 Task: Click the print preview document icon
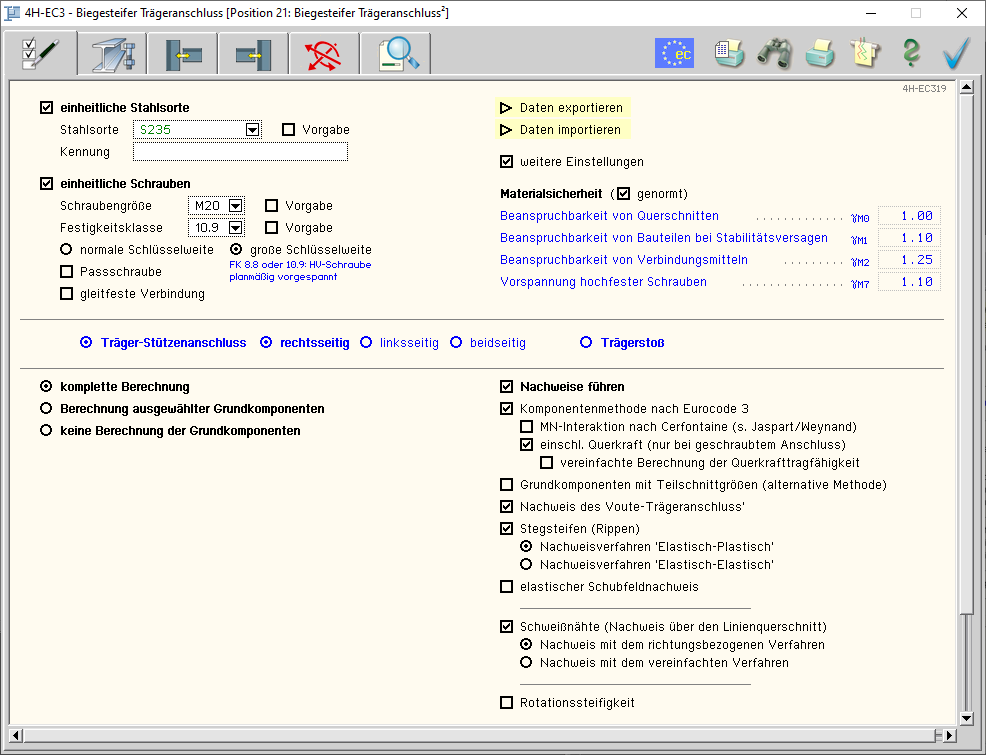point(729,53)
